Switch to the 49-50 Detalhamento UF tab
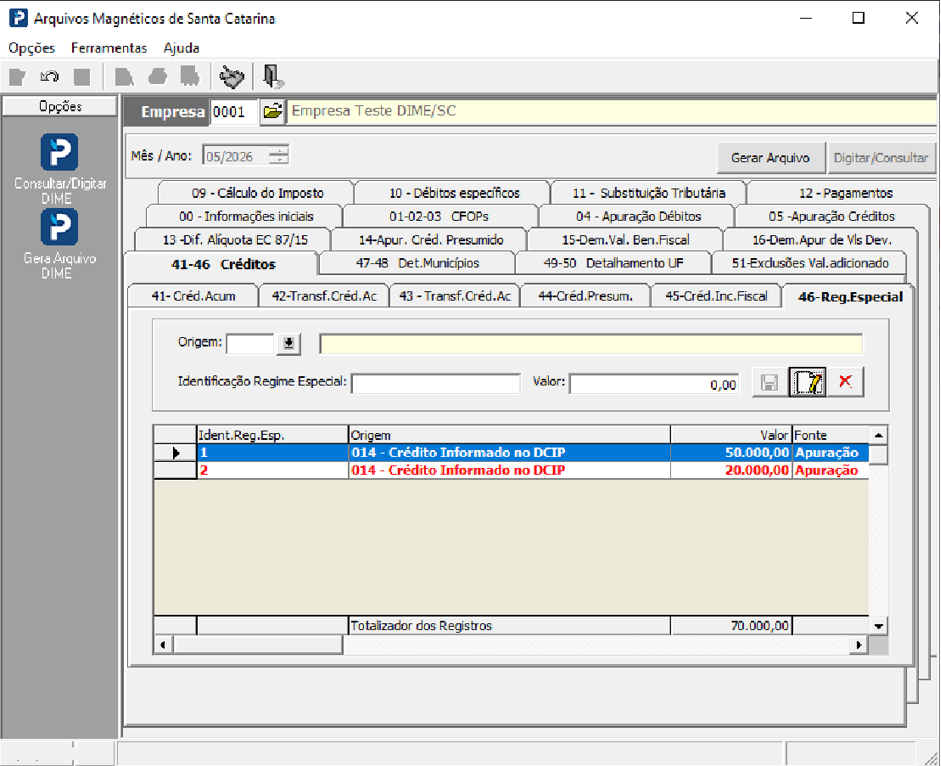 point(613,263)
